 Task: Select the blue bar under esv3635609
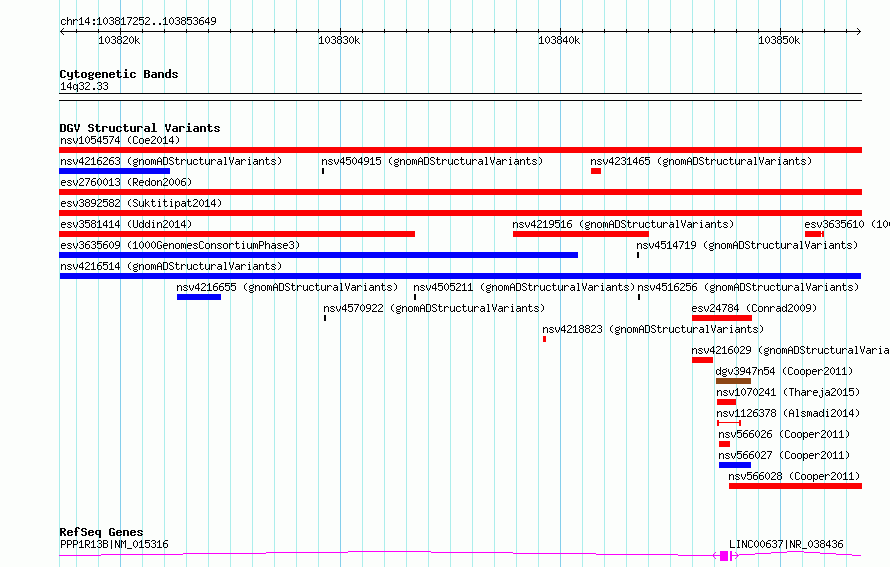point(318,255)
